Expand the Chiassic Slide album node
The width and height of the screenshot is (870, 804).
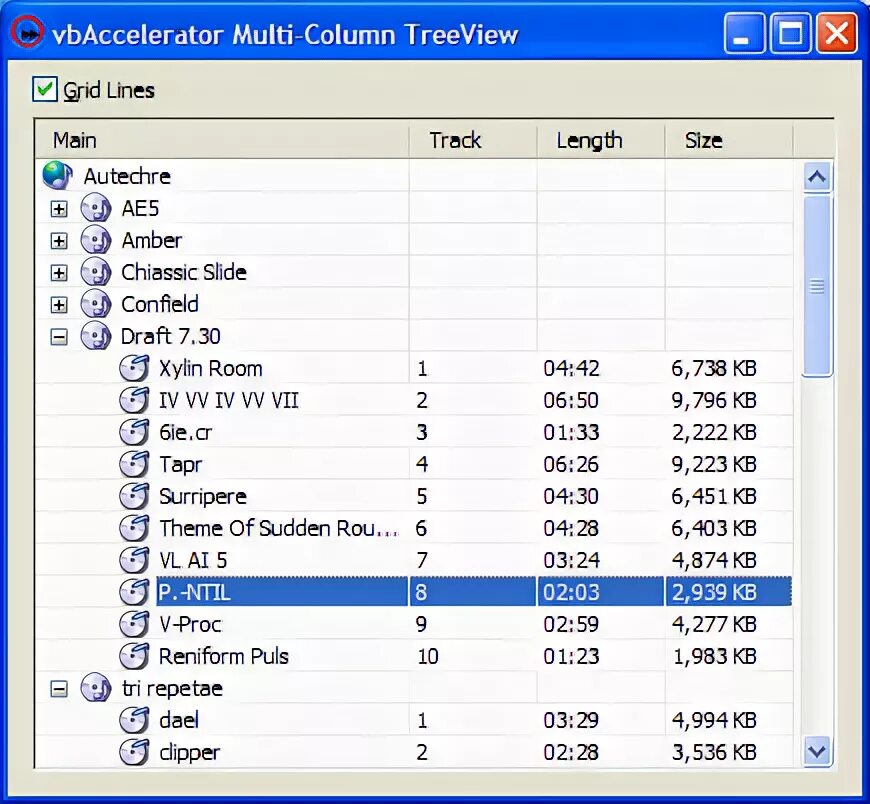(x=59, y=272)
